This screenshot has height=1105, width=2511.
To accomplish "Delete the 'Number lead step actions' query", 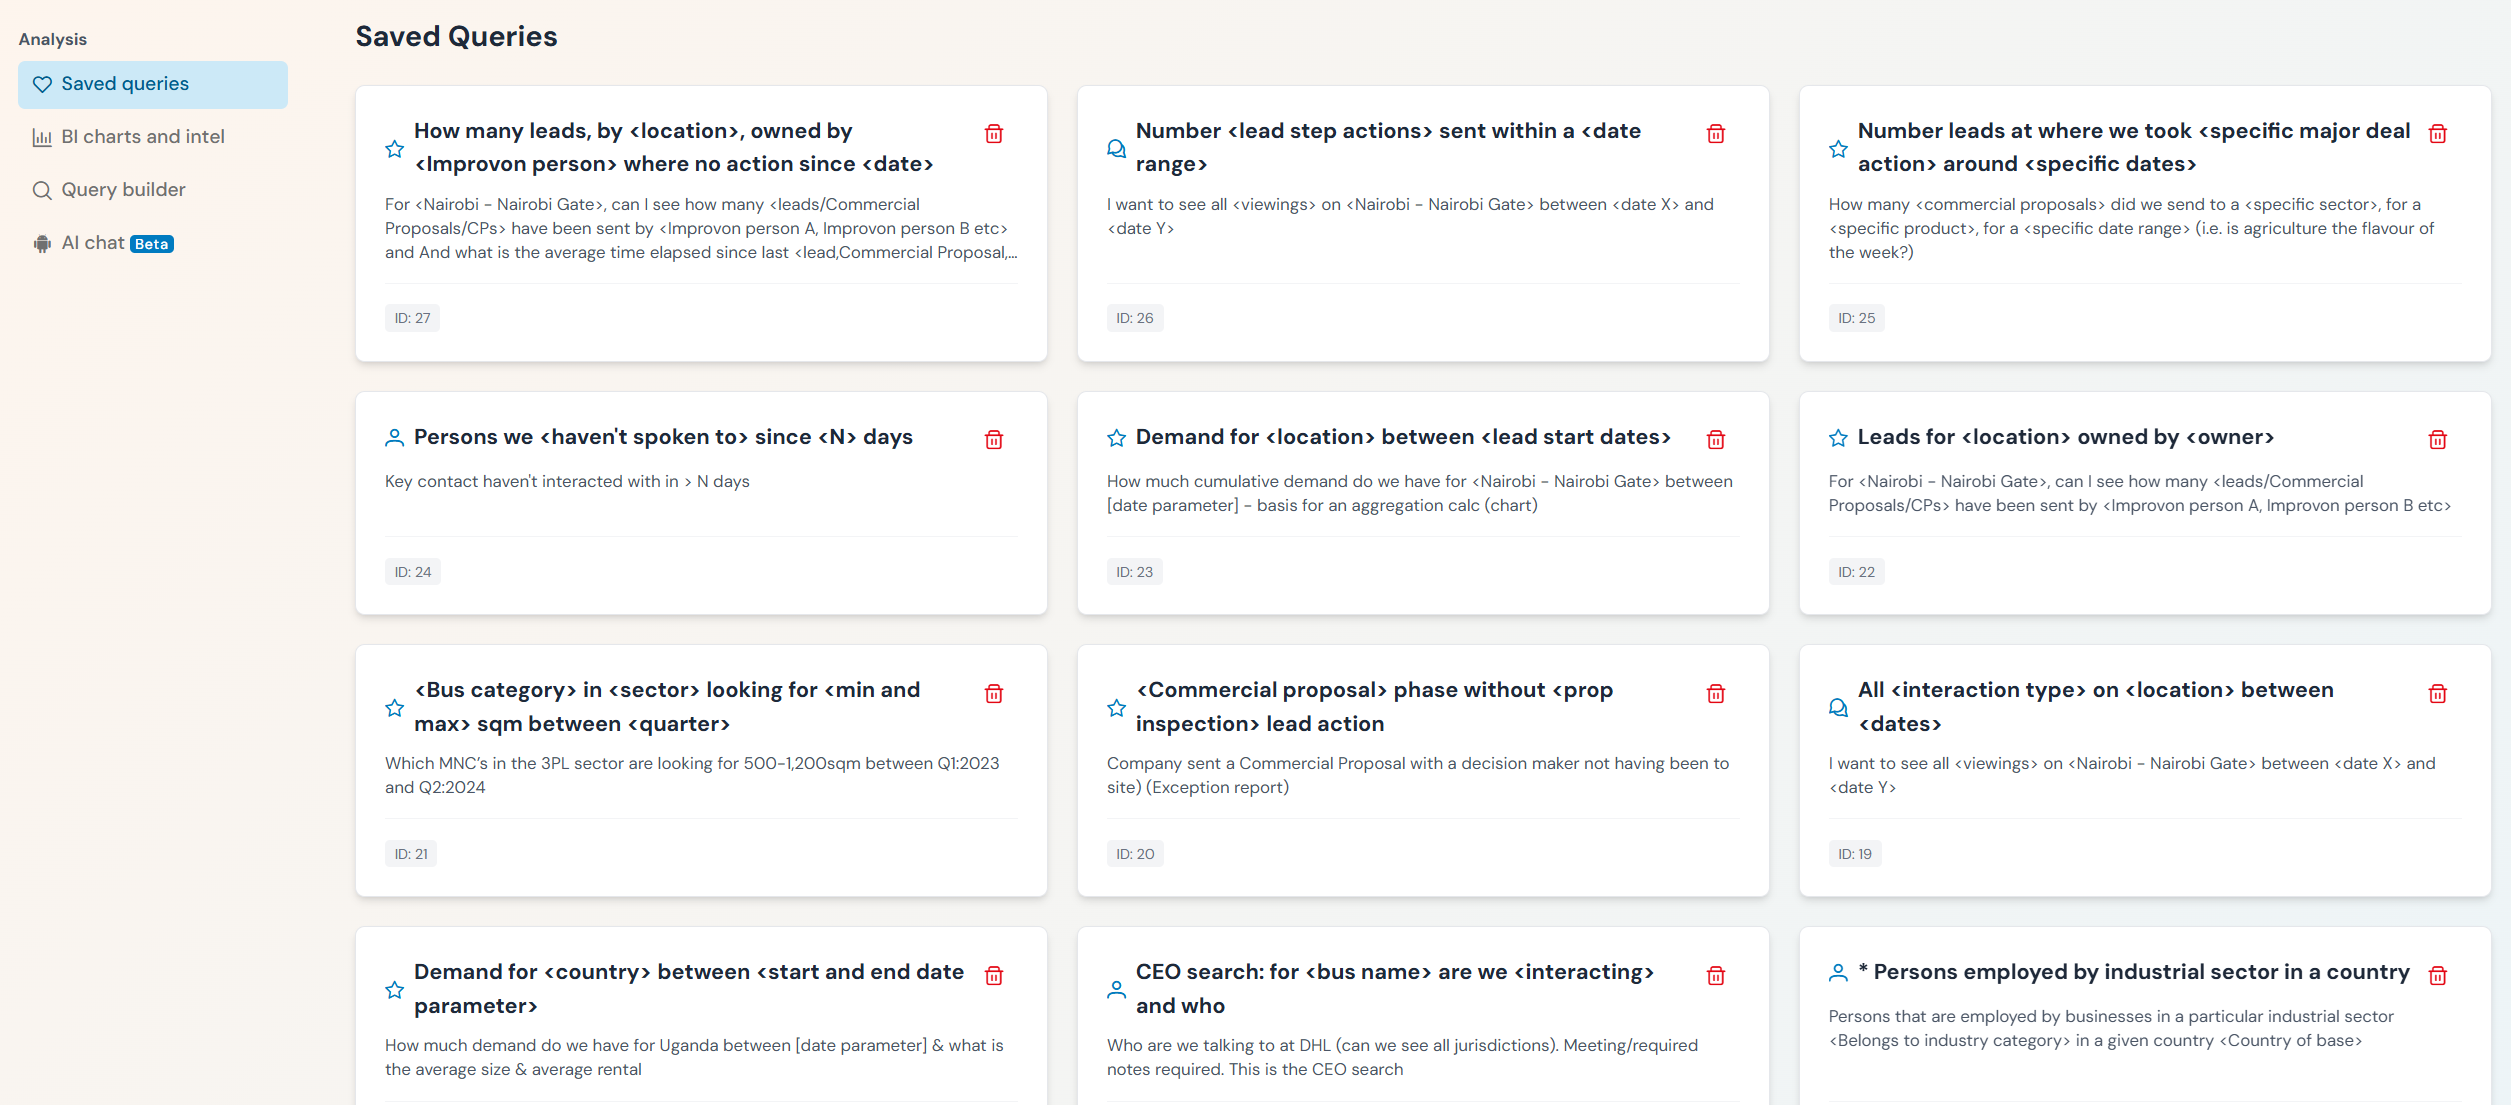I will pyautogui.click(x=1715, y=134).
